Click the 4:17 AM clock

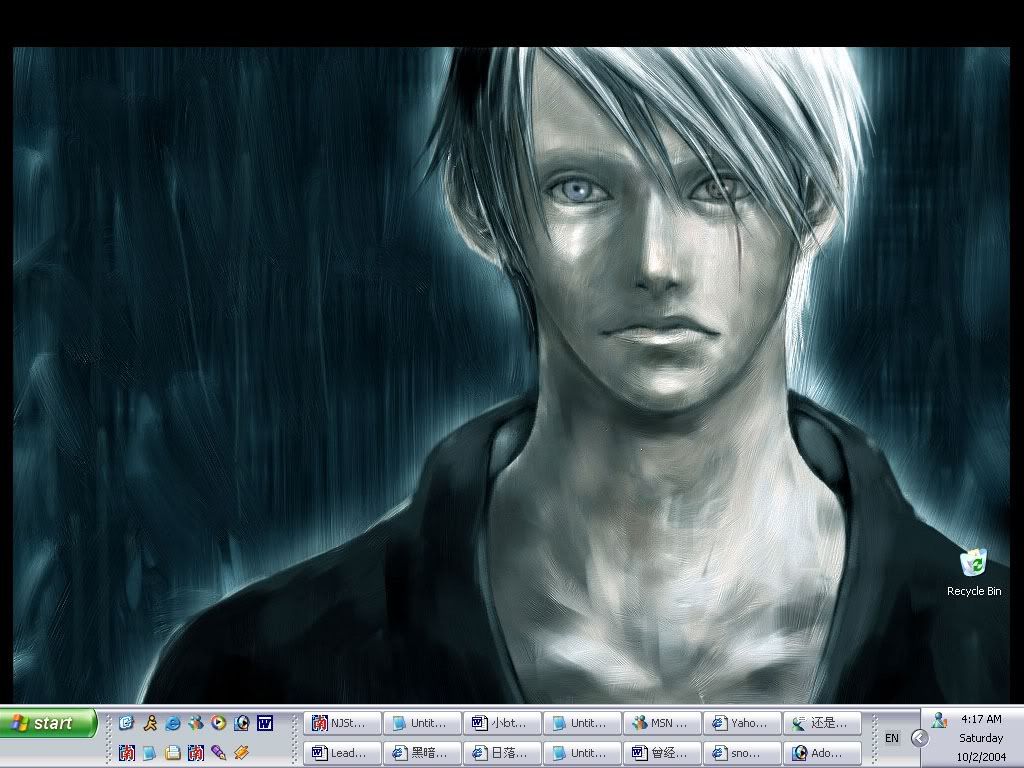click(981, 719)
